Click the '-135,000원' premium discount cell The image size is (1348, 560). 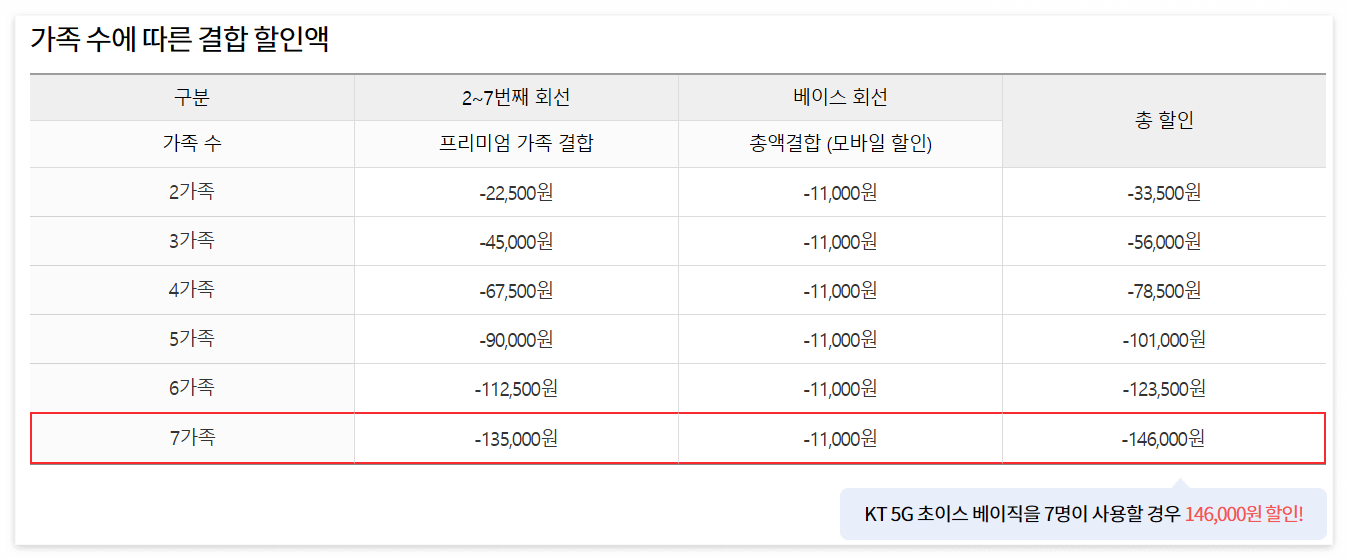pyautogui.click(x=516, y=438)
